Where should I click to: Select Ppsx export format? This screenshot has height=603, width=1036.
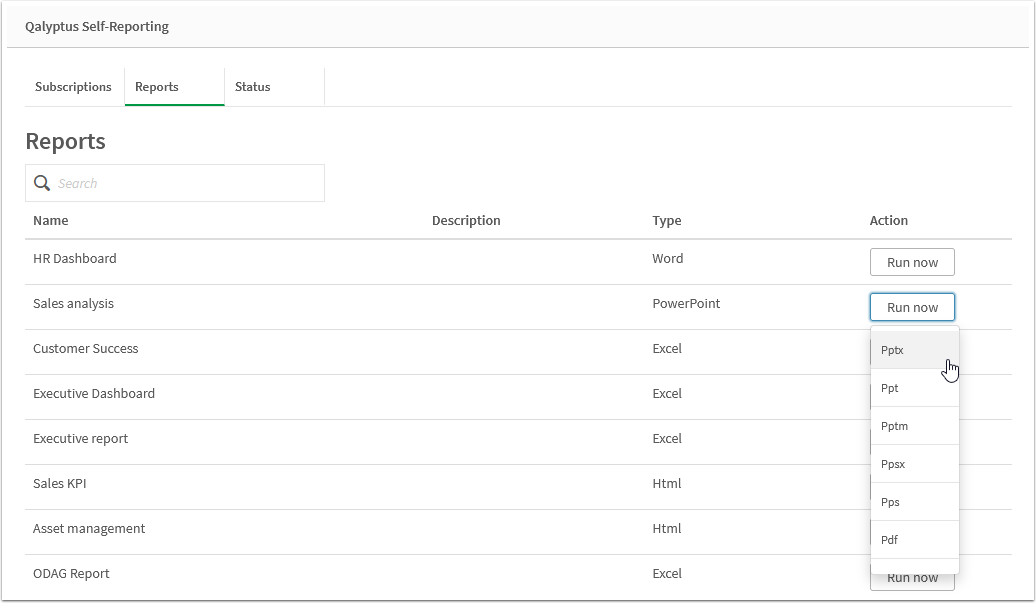892,464
